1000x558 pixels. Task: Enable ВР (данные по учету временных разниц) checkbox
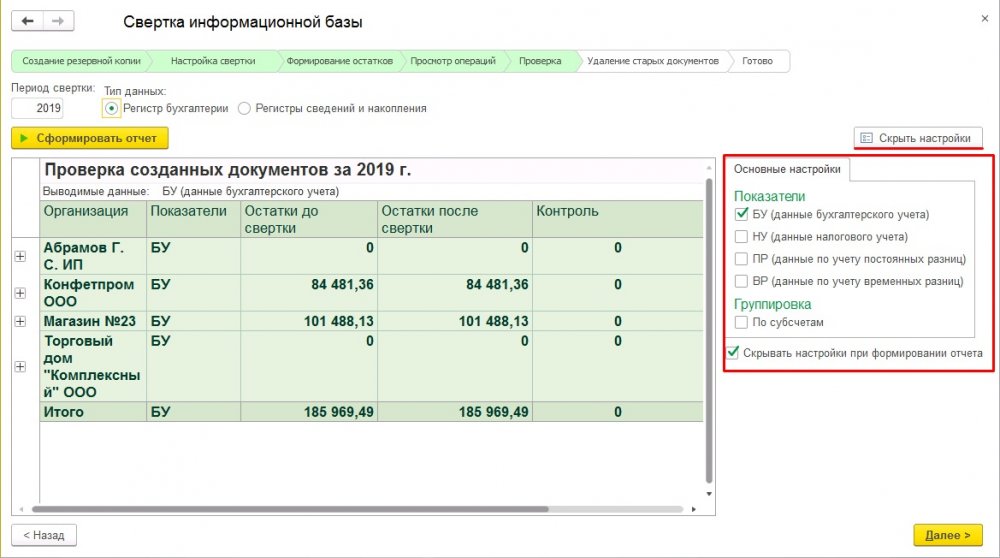[741, 281]
